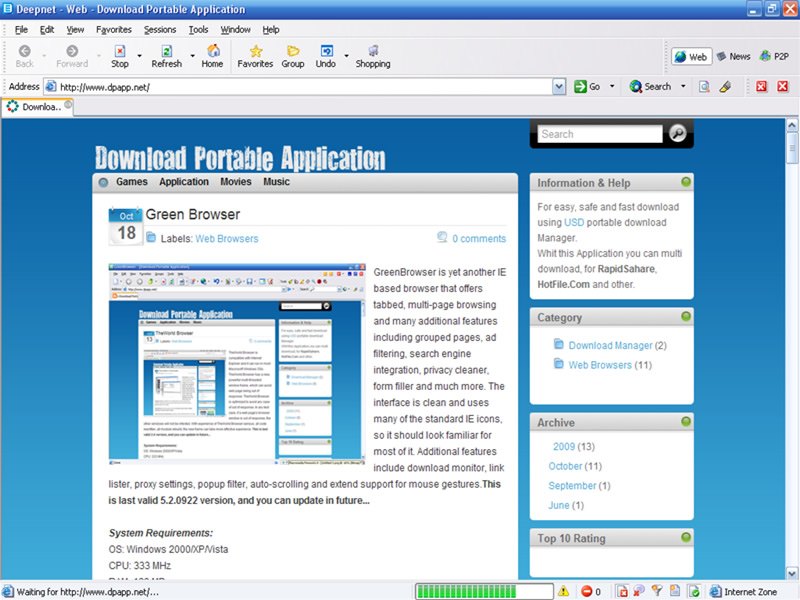Refresh the current page
Viewport: 800px width, 600px height.
tap(166, 57)
